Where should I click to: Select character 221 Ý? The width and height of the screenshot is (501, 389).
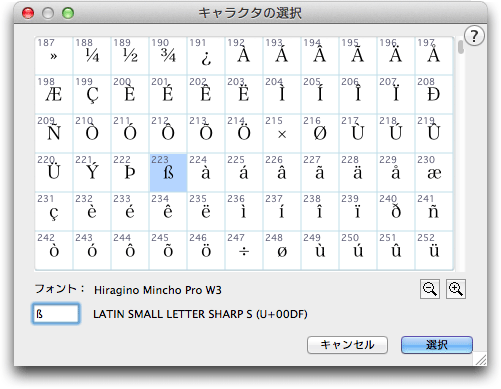pos(92,173)
